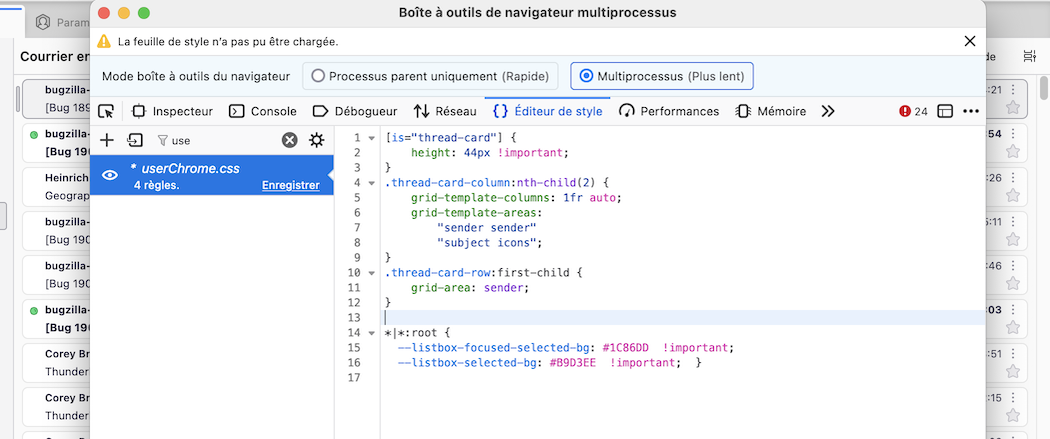Dismiss the style sheet loading warning
Image resolution: width=1050 pixels, height=439 pixels.
969,41
